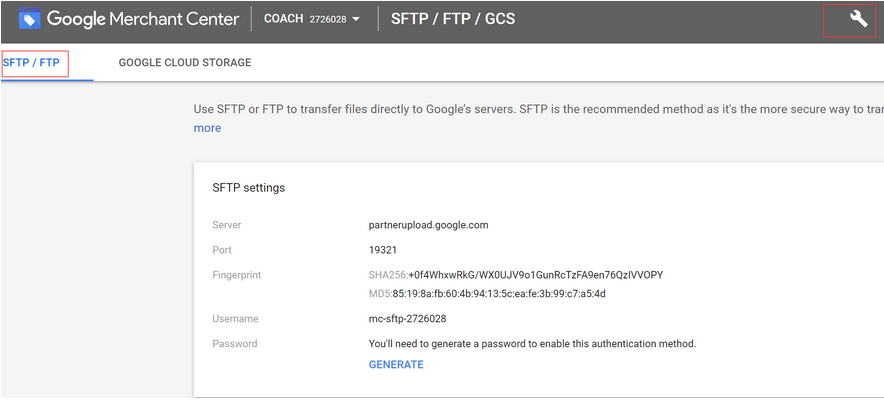The width and height of the screenshot is (884, 400).
Task: Open the Google Cloud Storage tab
Action: pyautogui.click(x=185, y=63)
